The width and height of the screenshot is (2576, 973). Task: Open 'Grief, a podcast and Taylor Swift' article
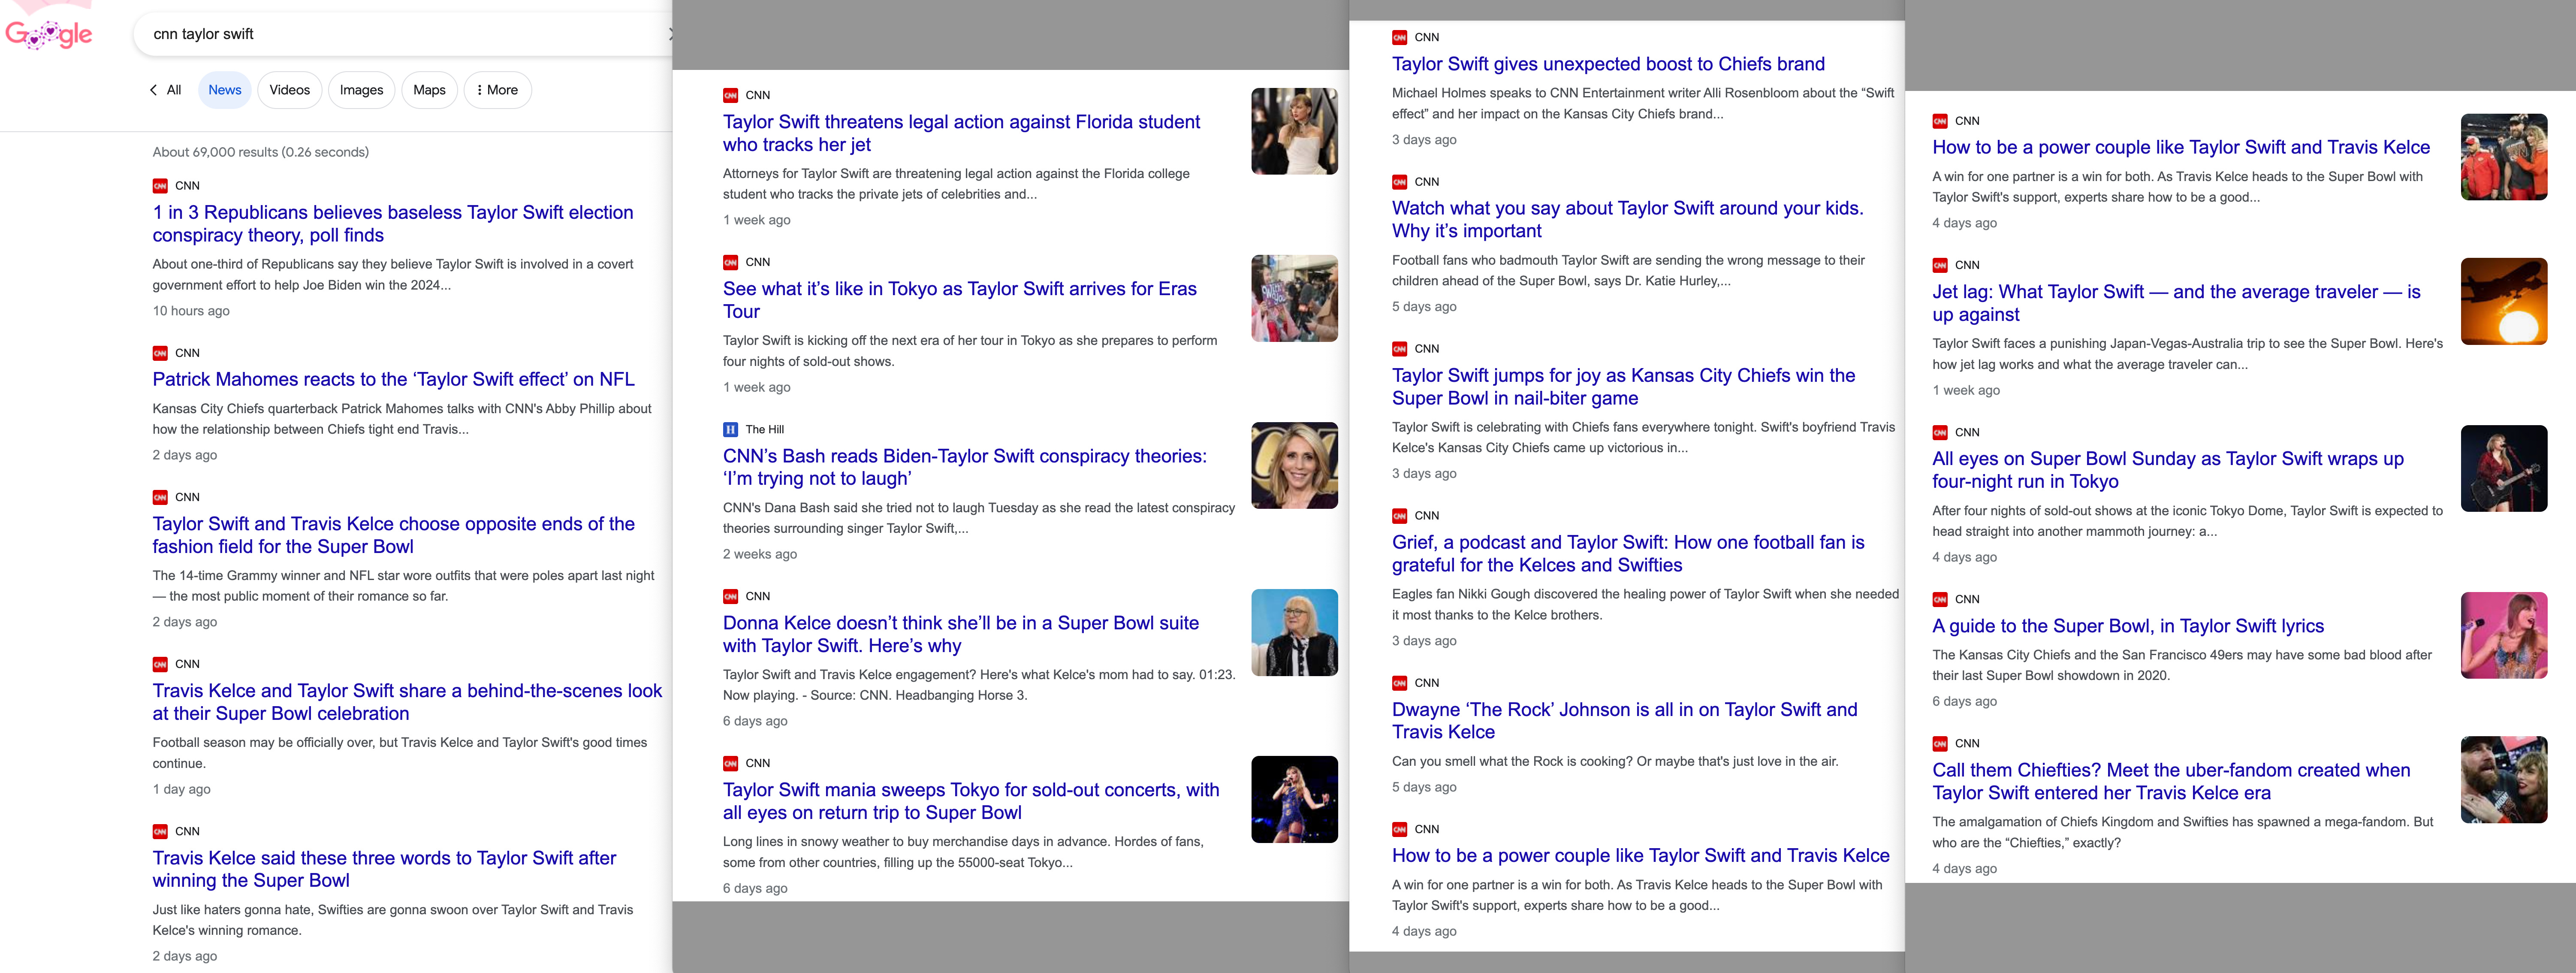(x=1628, y=553)
